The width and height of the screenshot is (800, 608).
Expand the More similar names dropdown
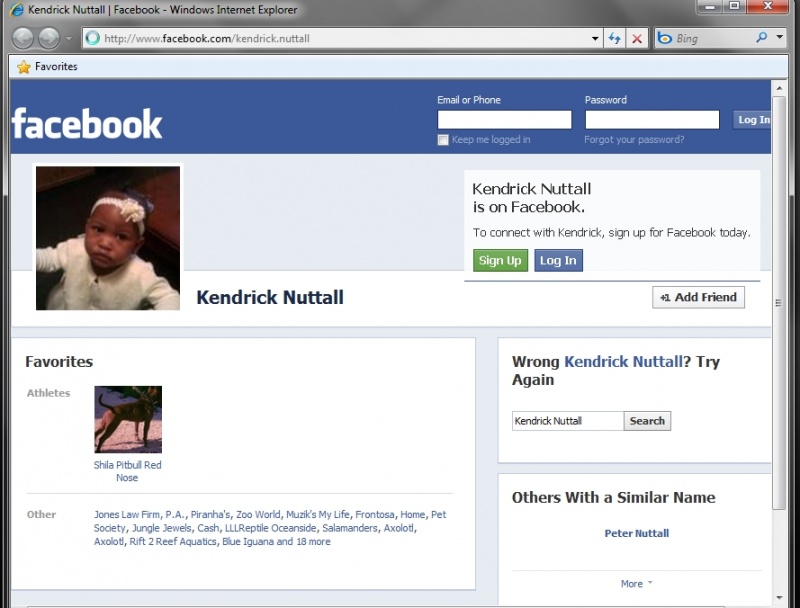coord(636,584)
